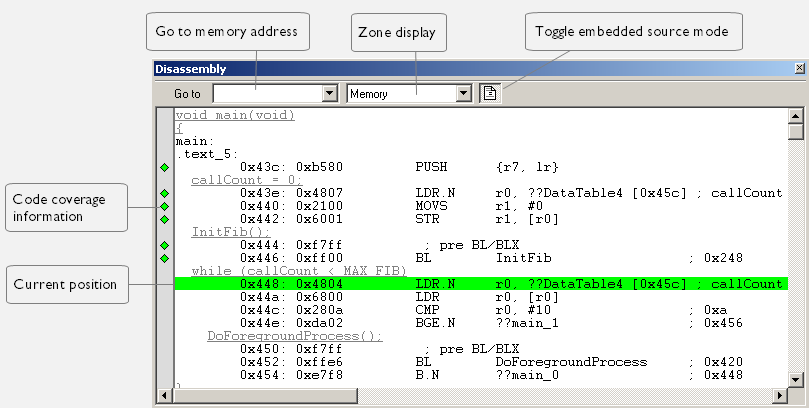Click coverage diamond beside BL InitFib 0x446
This screenshot has width=809, height=408.
(164, 258)
